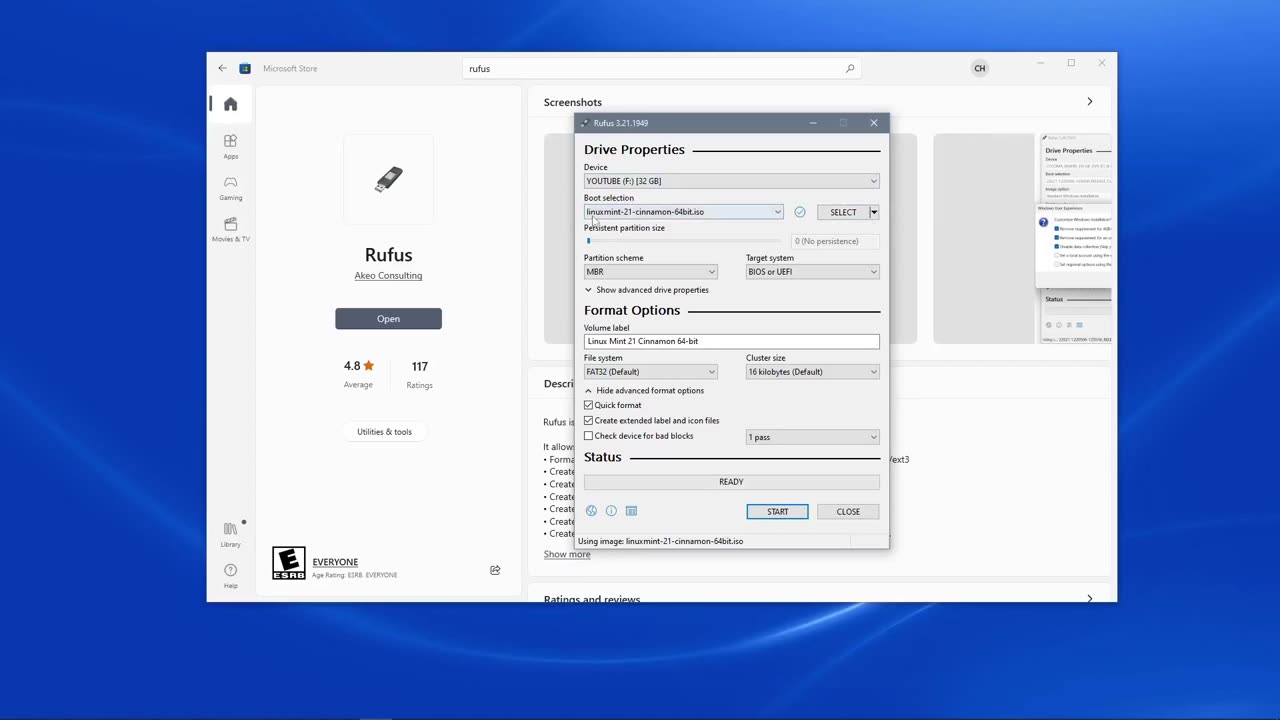Click the Microsoft Store search box
This screenshot has width=1280, height=720.
(x=661, y=69)
